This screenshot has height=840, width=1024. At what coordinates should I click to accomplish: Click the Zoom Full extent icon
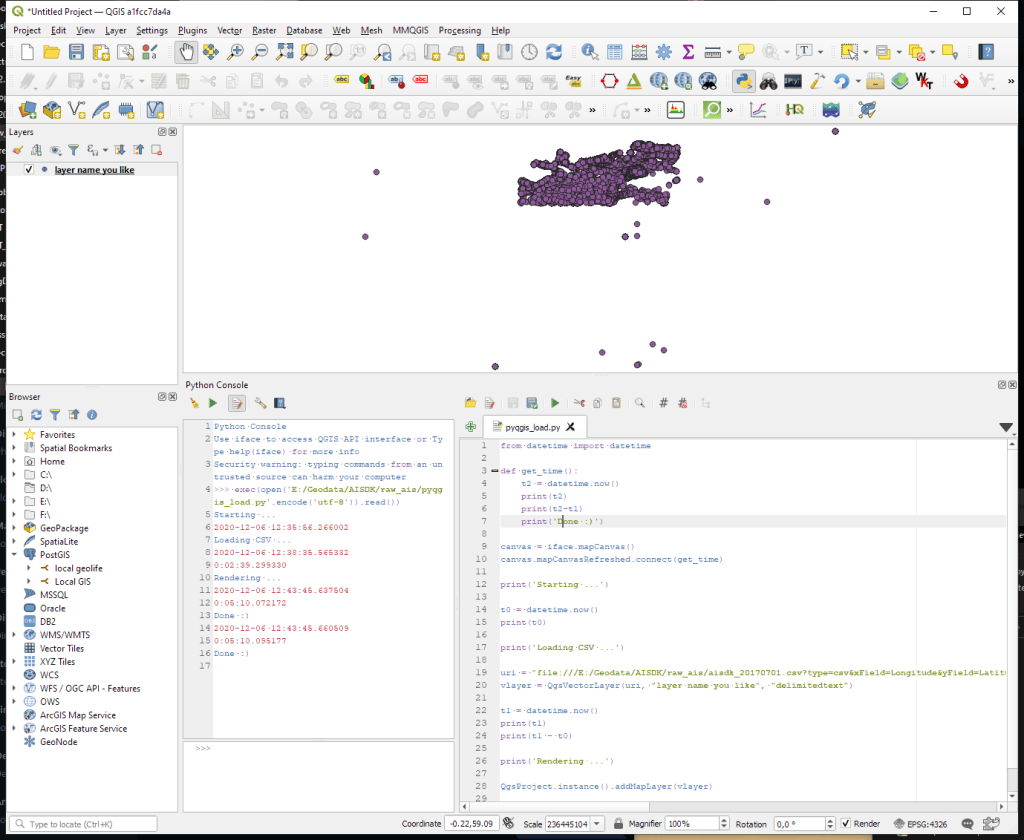pyautogui.click(x=285, y=52)
